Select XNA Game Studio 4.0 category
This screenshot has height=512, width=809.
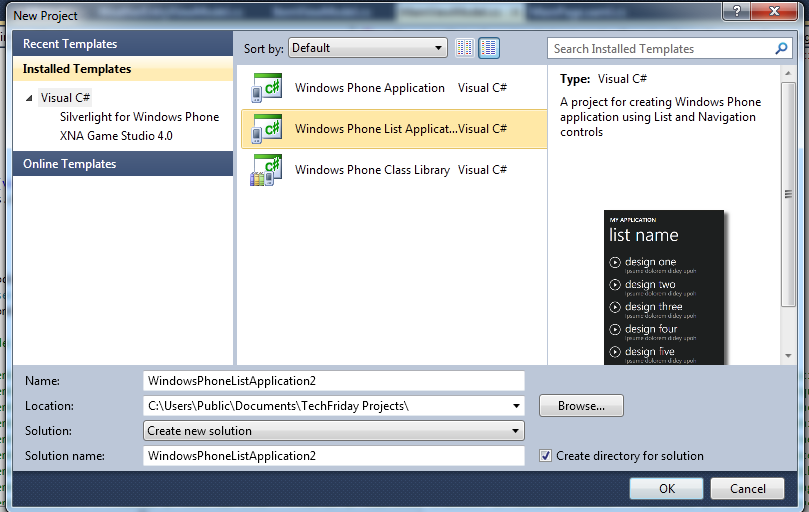pyautogui.click(x=116, y=135)
